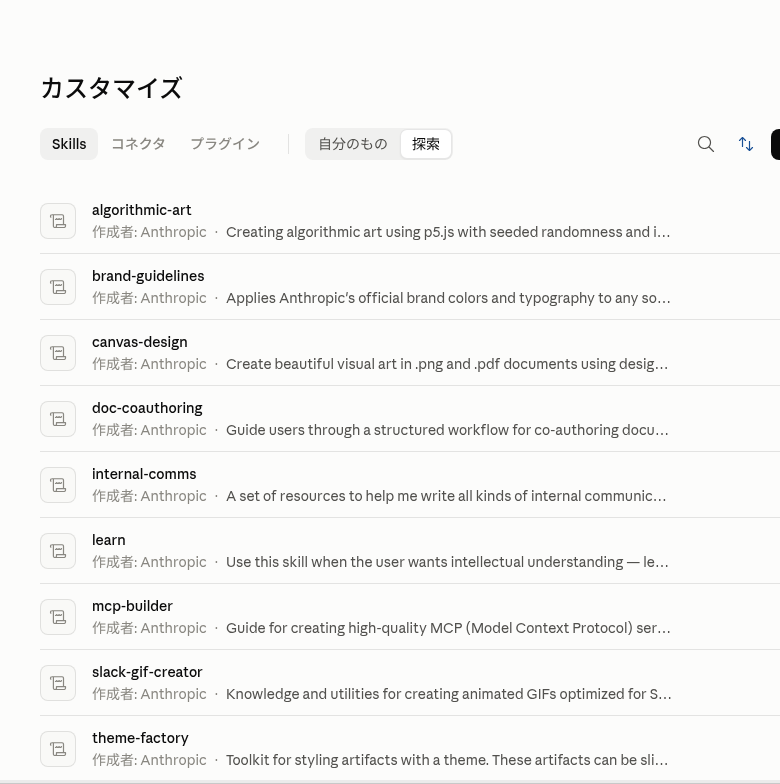This screenshot has height=784, width=780.
Task: Click 作成者: Anthropic under mcp-builder
Action: (149, 628)
